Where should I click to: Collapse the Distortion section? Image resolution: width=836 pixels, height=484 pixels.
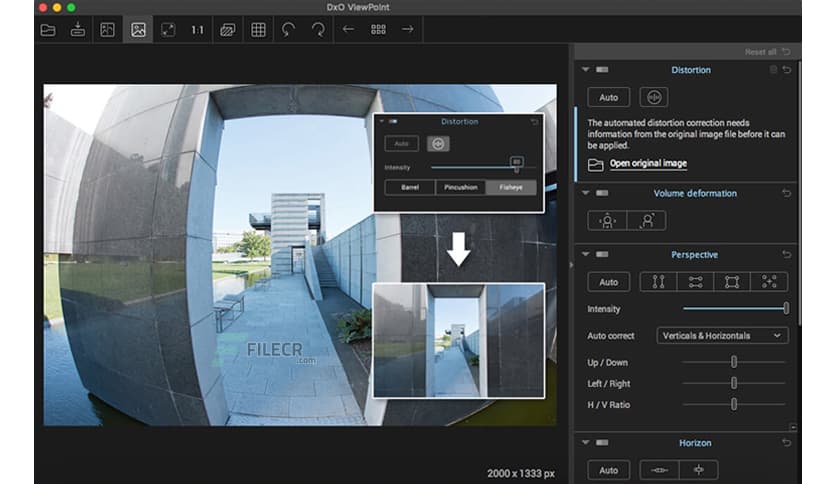coord(585,70)
